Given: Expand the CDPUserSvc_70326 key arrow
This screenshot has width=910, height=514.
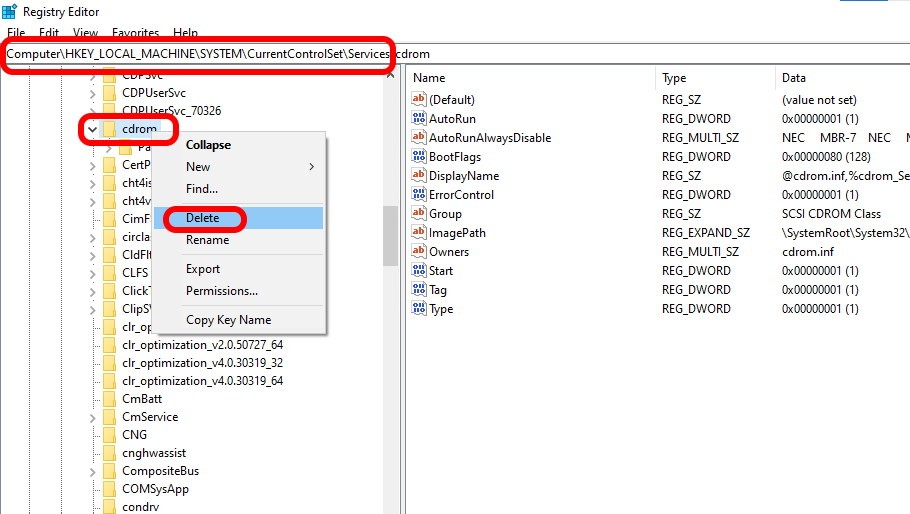Looking at the screenshot, I should 92,111.
